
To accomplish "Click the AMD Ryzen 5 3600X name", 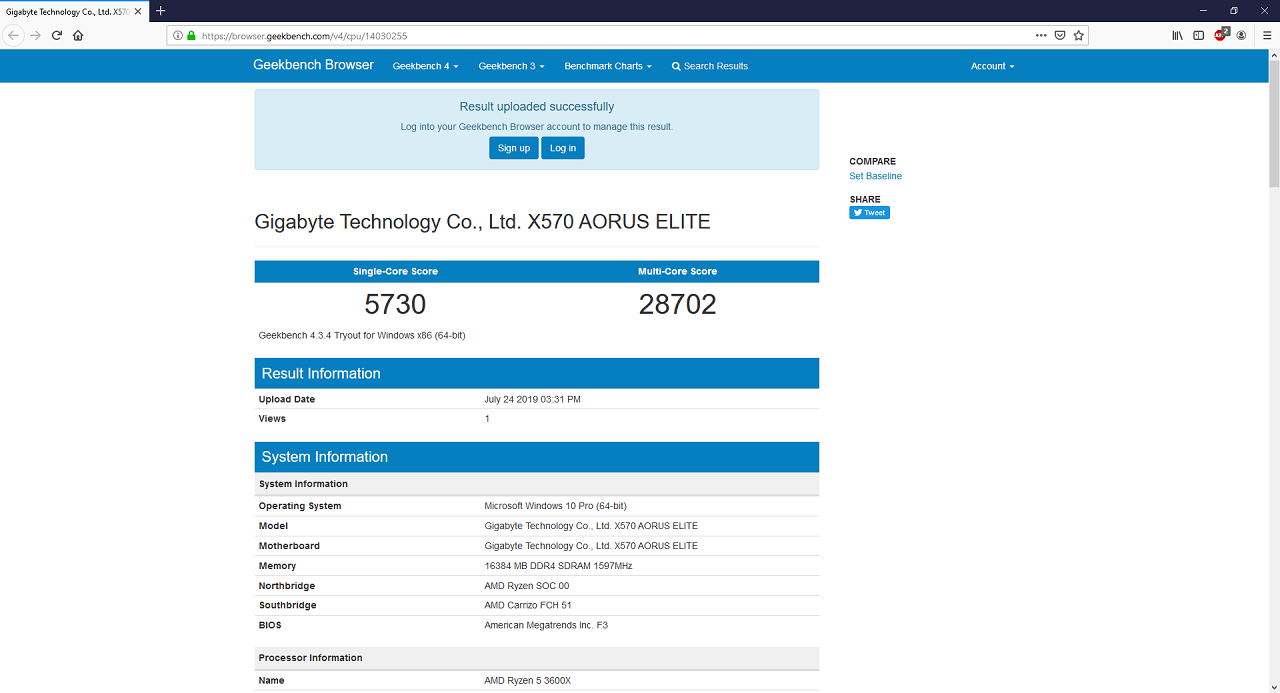I will point(527,681).
